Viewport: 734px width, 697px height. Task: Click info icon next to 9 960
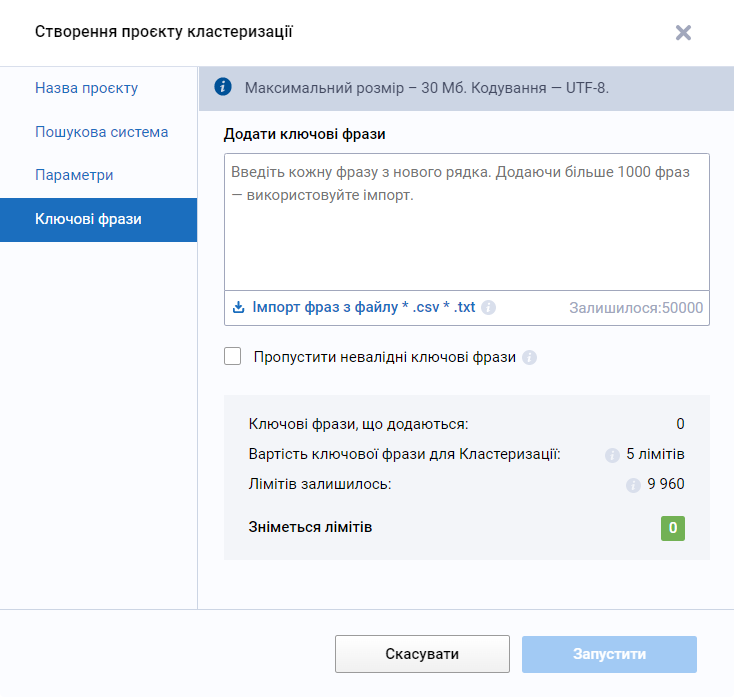[x=633, y=485]
